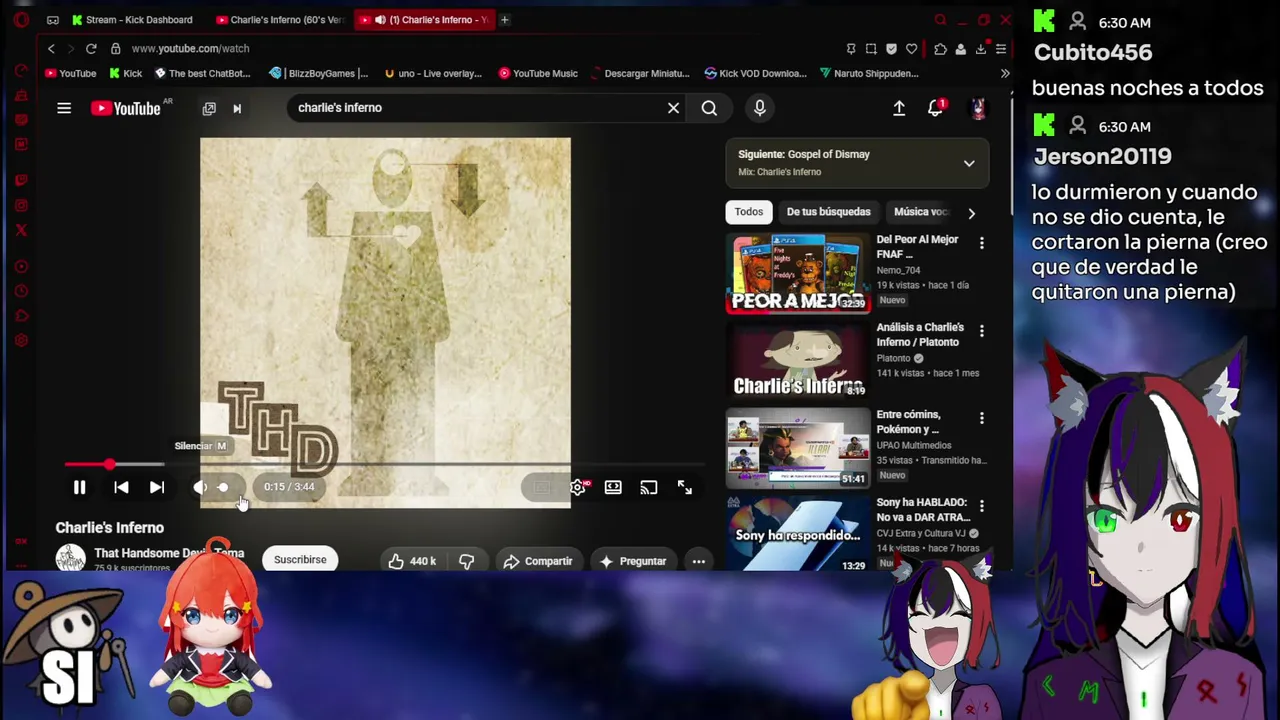
Task: Open Instagram in the Opera sidebar
Action: [21, 206]
